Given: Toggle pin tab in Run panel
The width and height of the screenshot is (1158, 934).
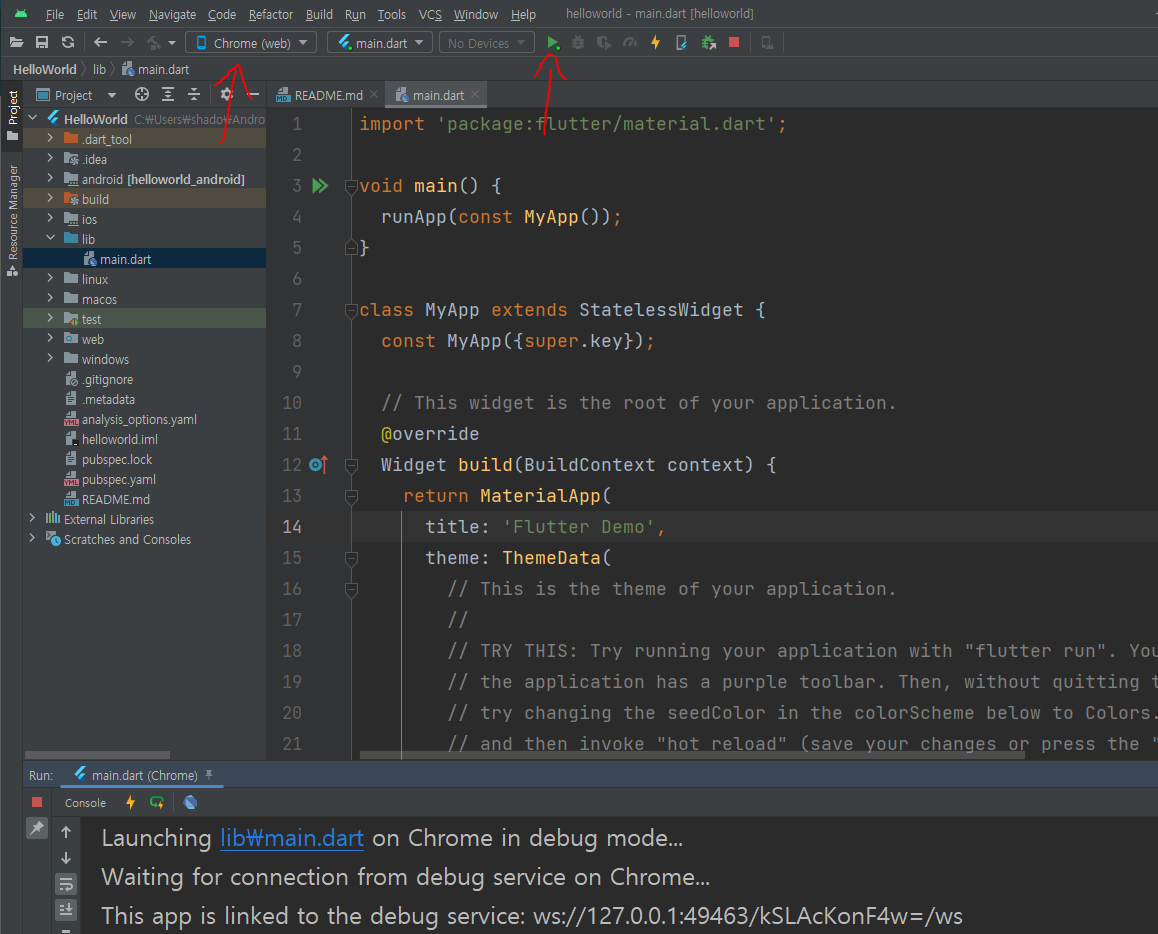Looking at the screenshot, I should [x=36, y=828].
